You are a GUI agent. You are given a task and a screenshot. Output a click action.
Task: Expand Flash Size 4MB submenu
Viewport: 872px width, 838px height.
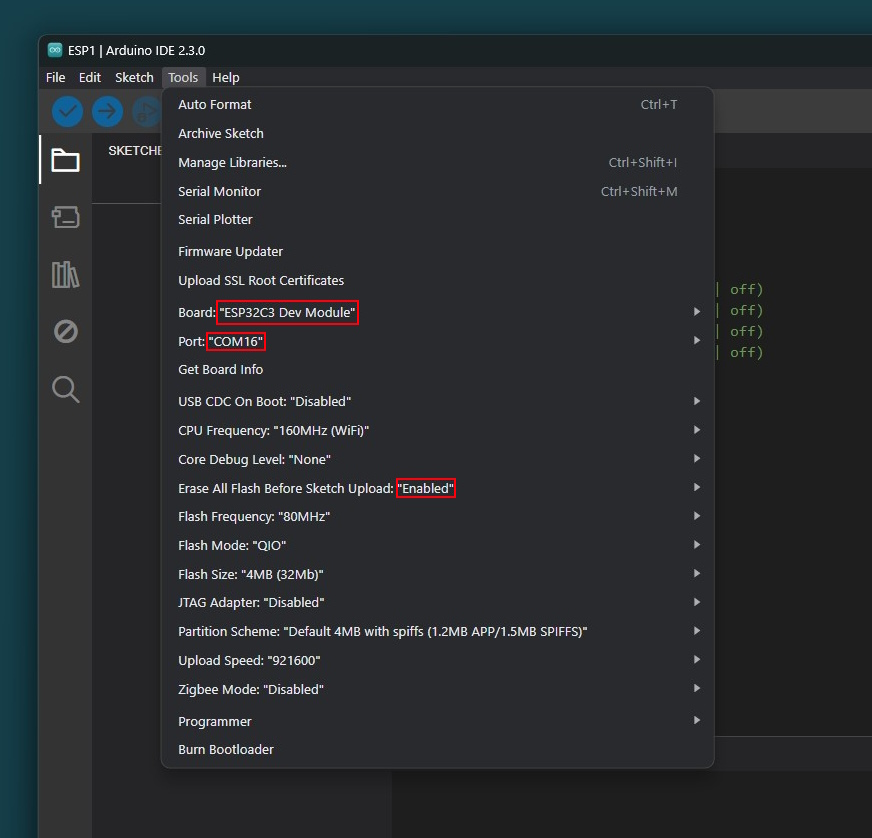[437, 574]
